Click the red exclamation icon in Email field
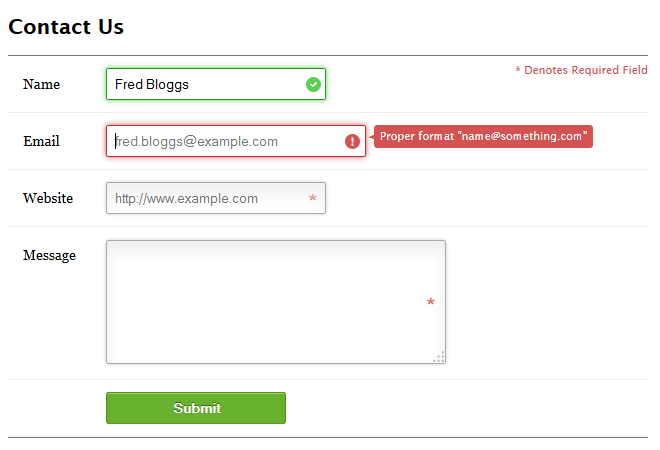660x450 pixels. pyautogui.click(x=352, y=141)
